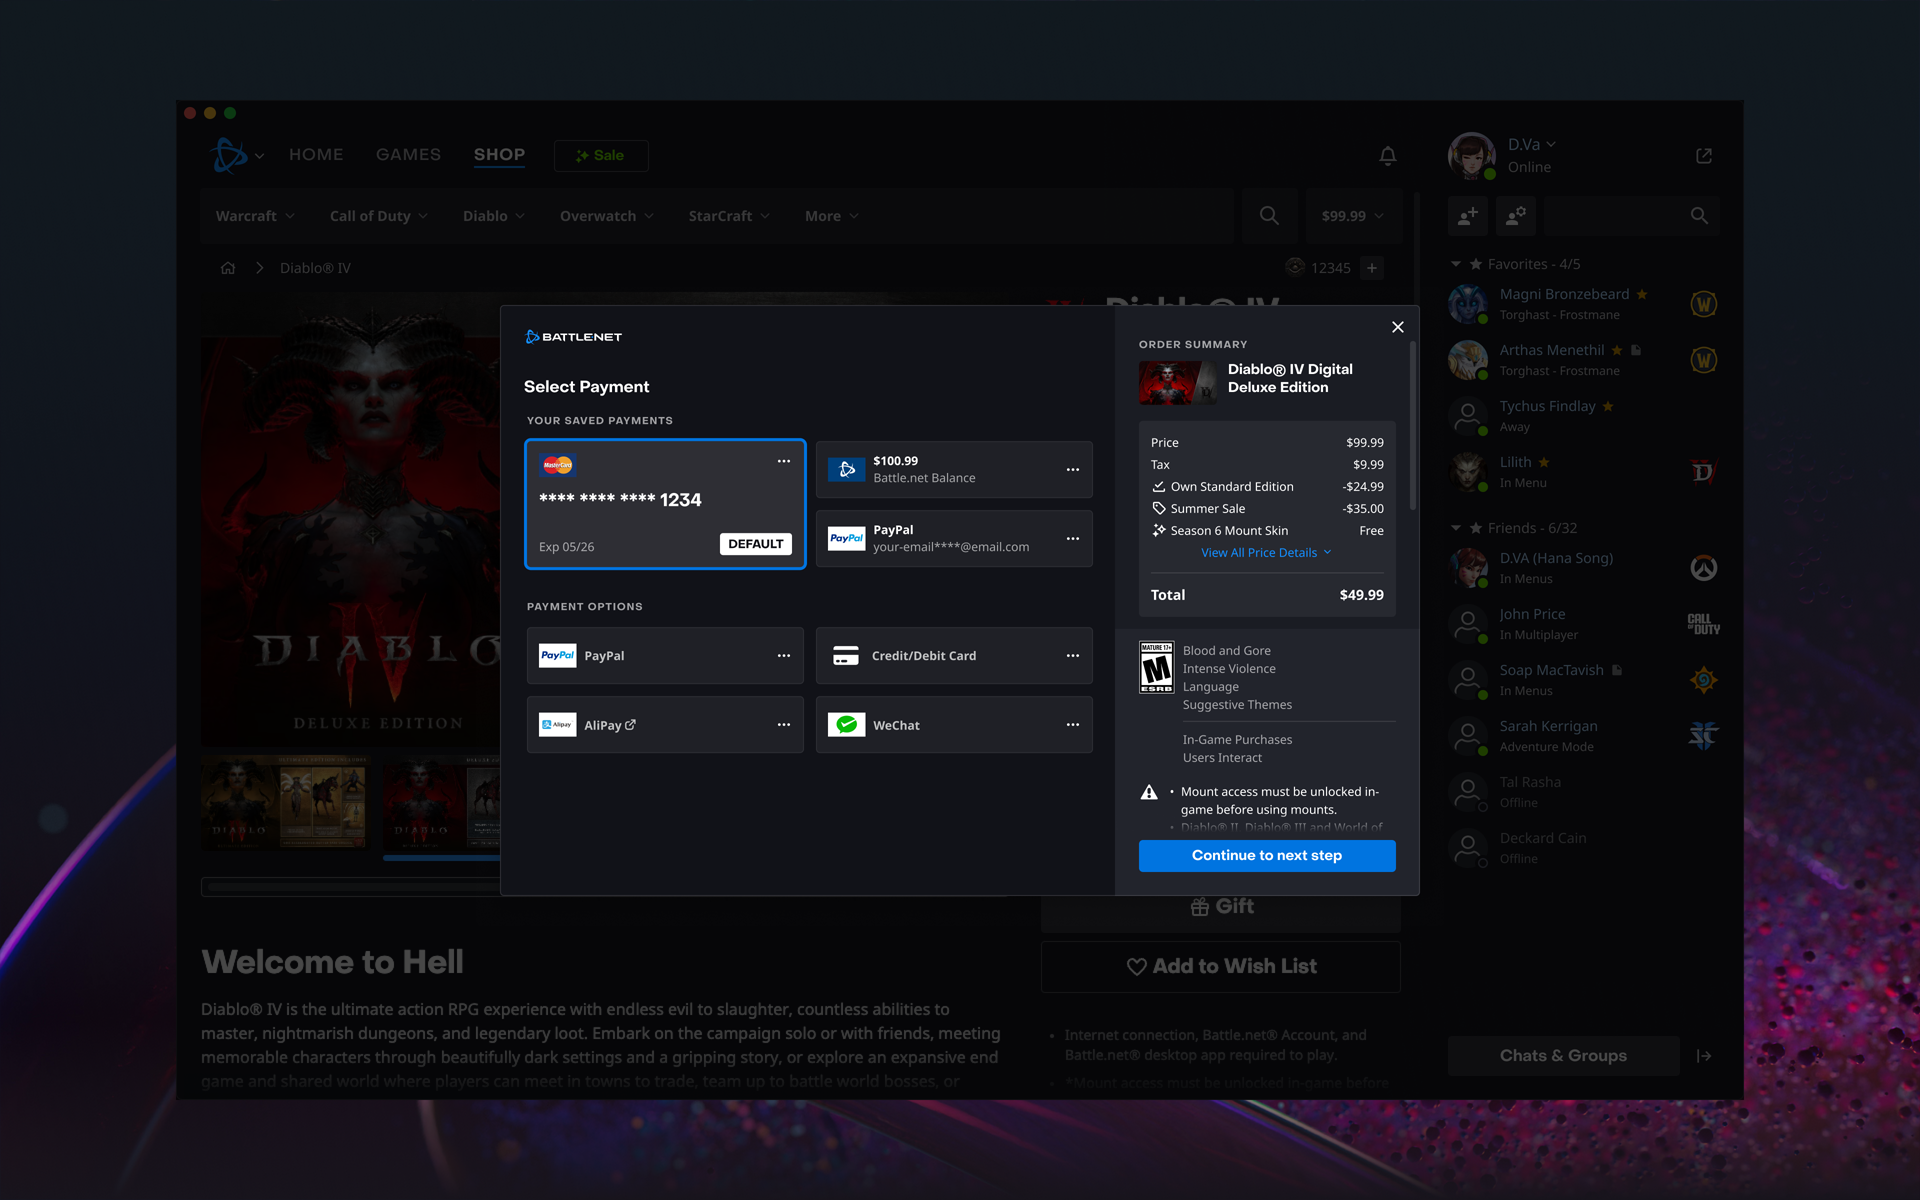Close the Select Payment dialog
This screenshot has width=1920, height=1200.
coord(1398,327)
